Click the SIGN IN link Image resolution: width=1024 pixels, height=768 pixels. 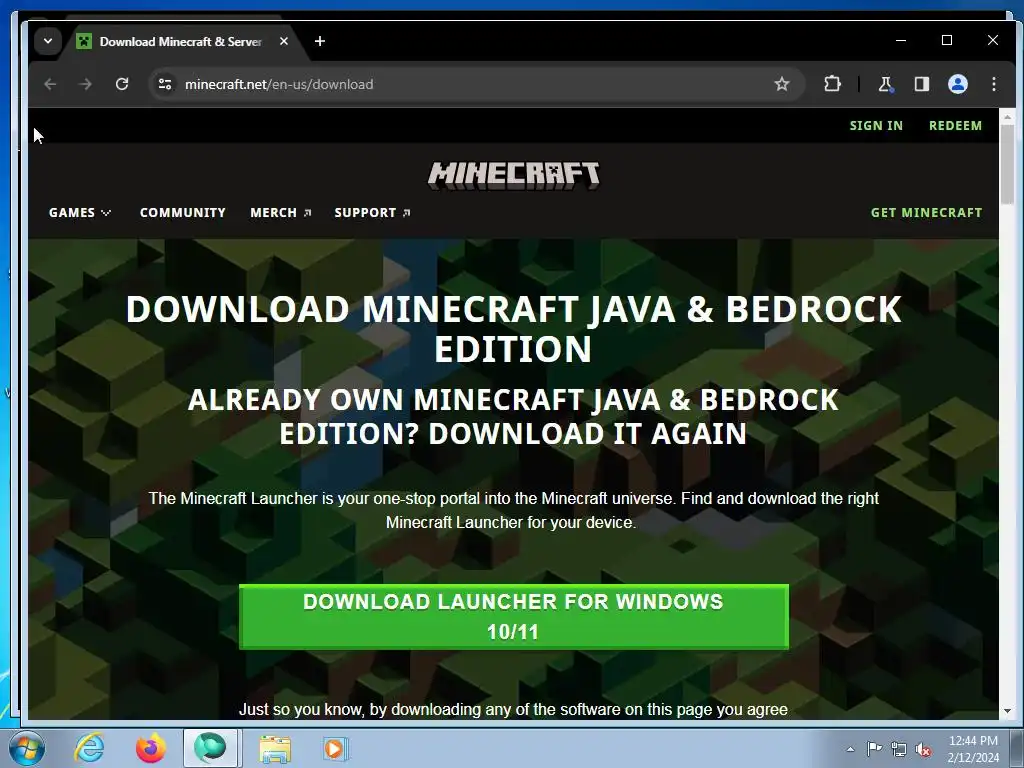(x=876, y=125)
